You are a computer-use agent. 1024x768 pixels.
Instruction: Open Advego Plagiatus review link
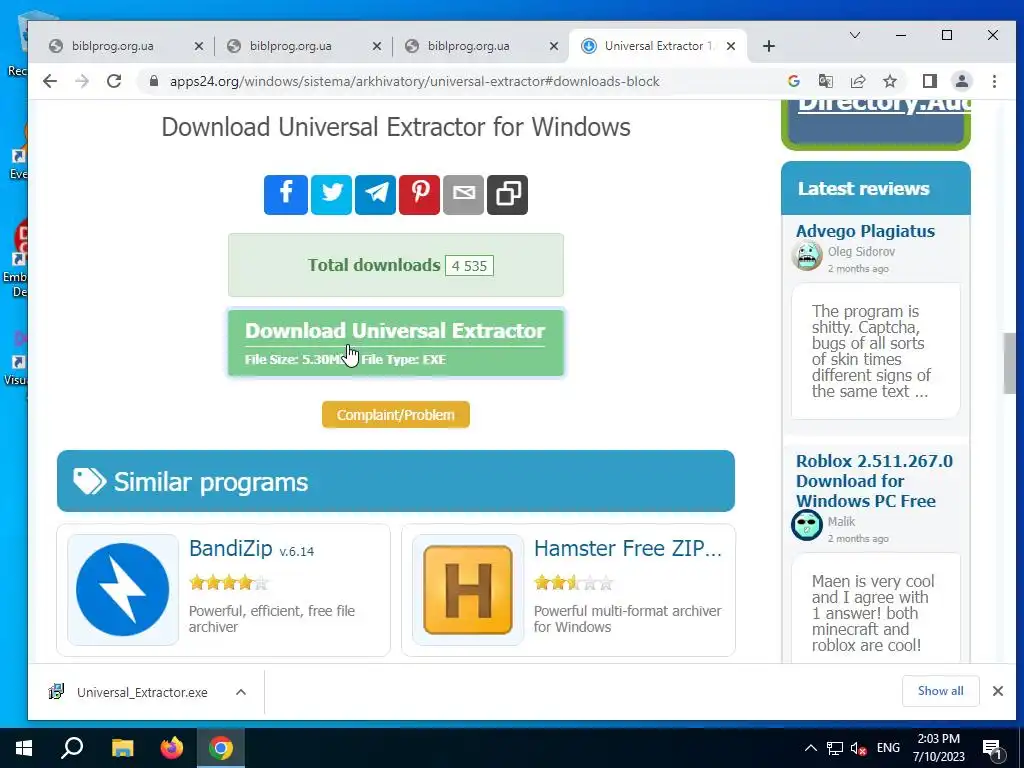(865, 231)
